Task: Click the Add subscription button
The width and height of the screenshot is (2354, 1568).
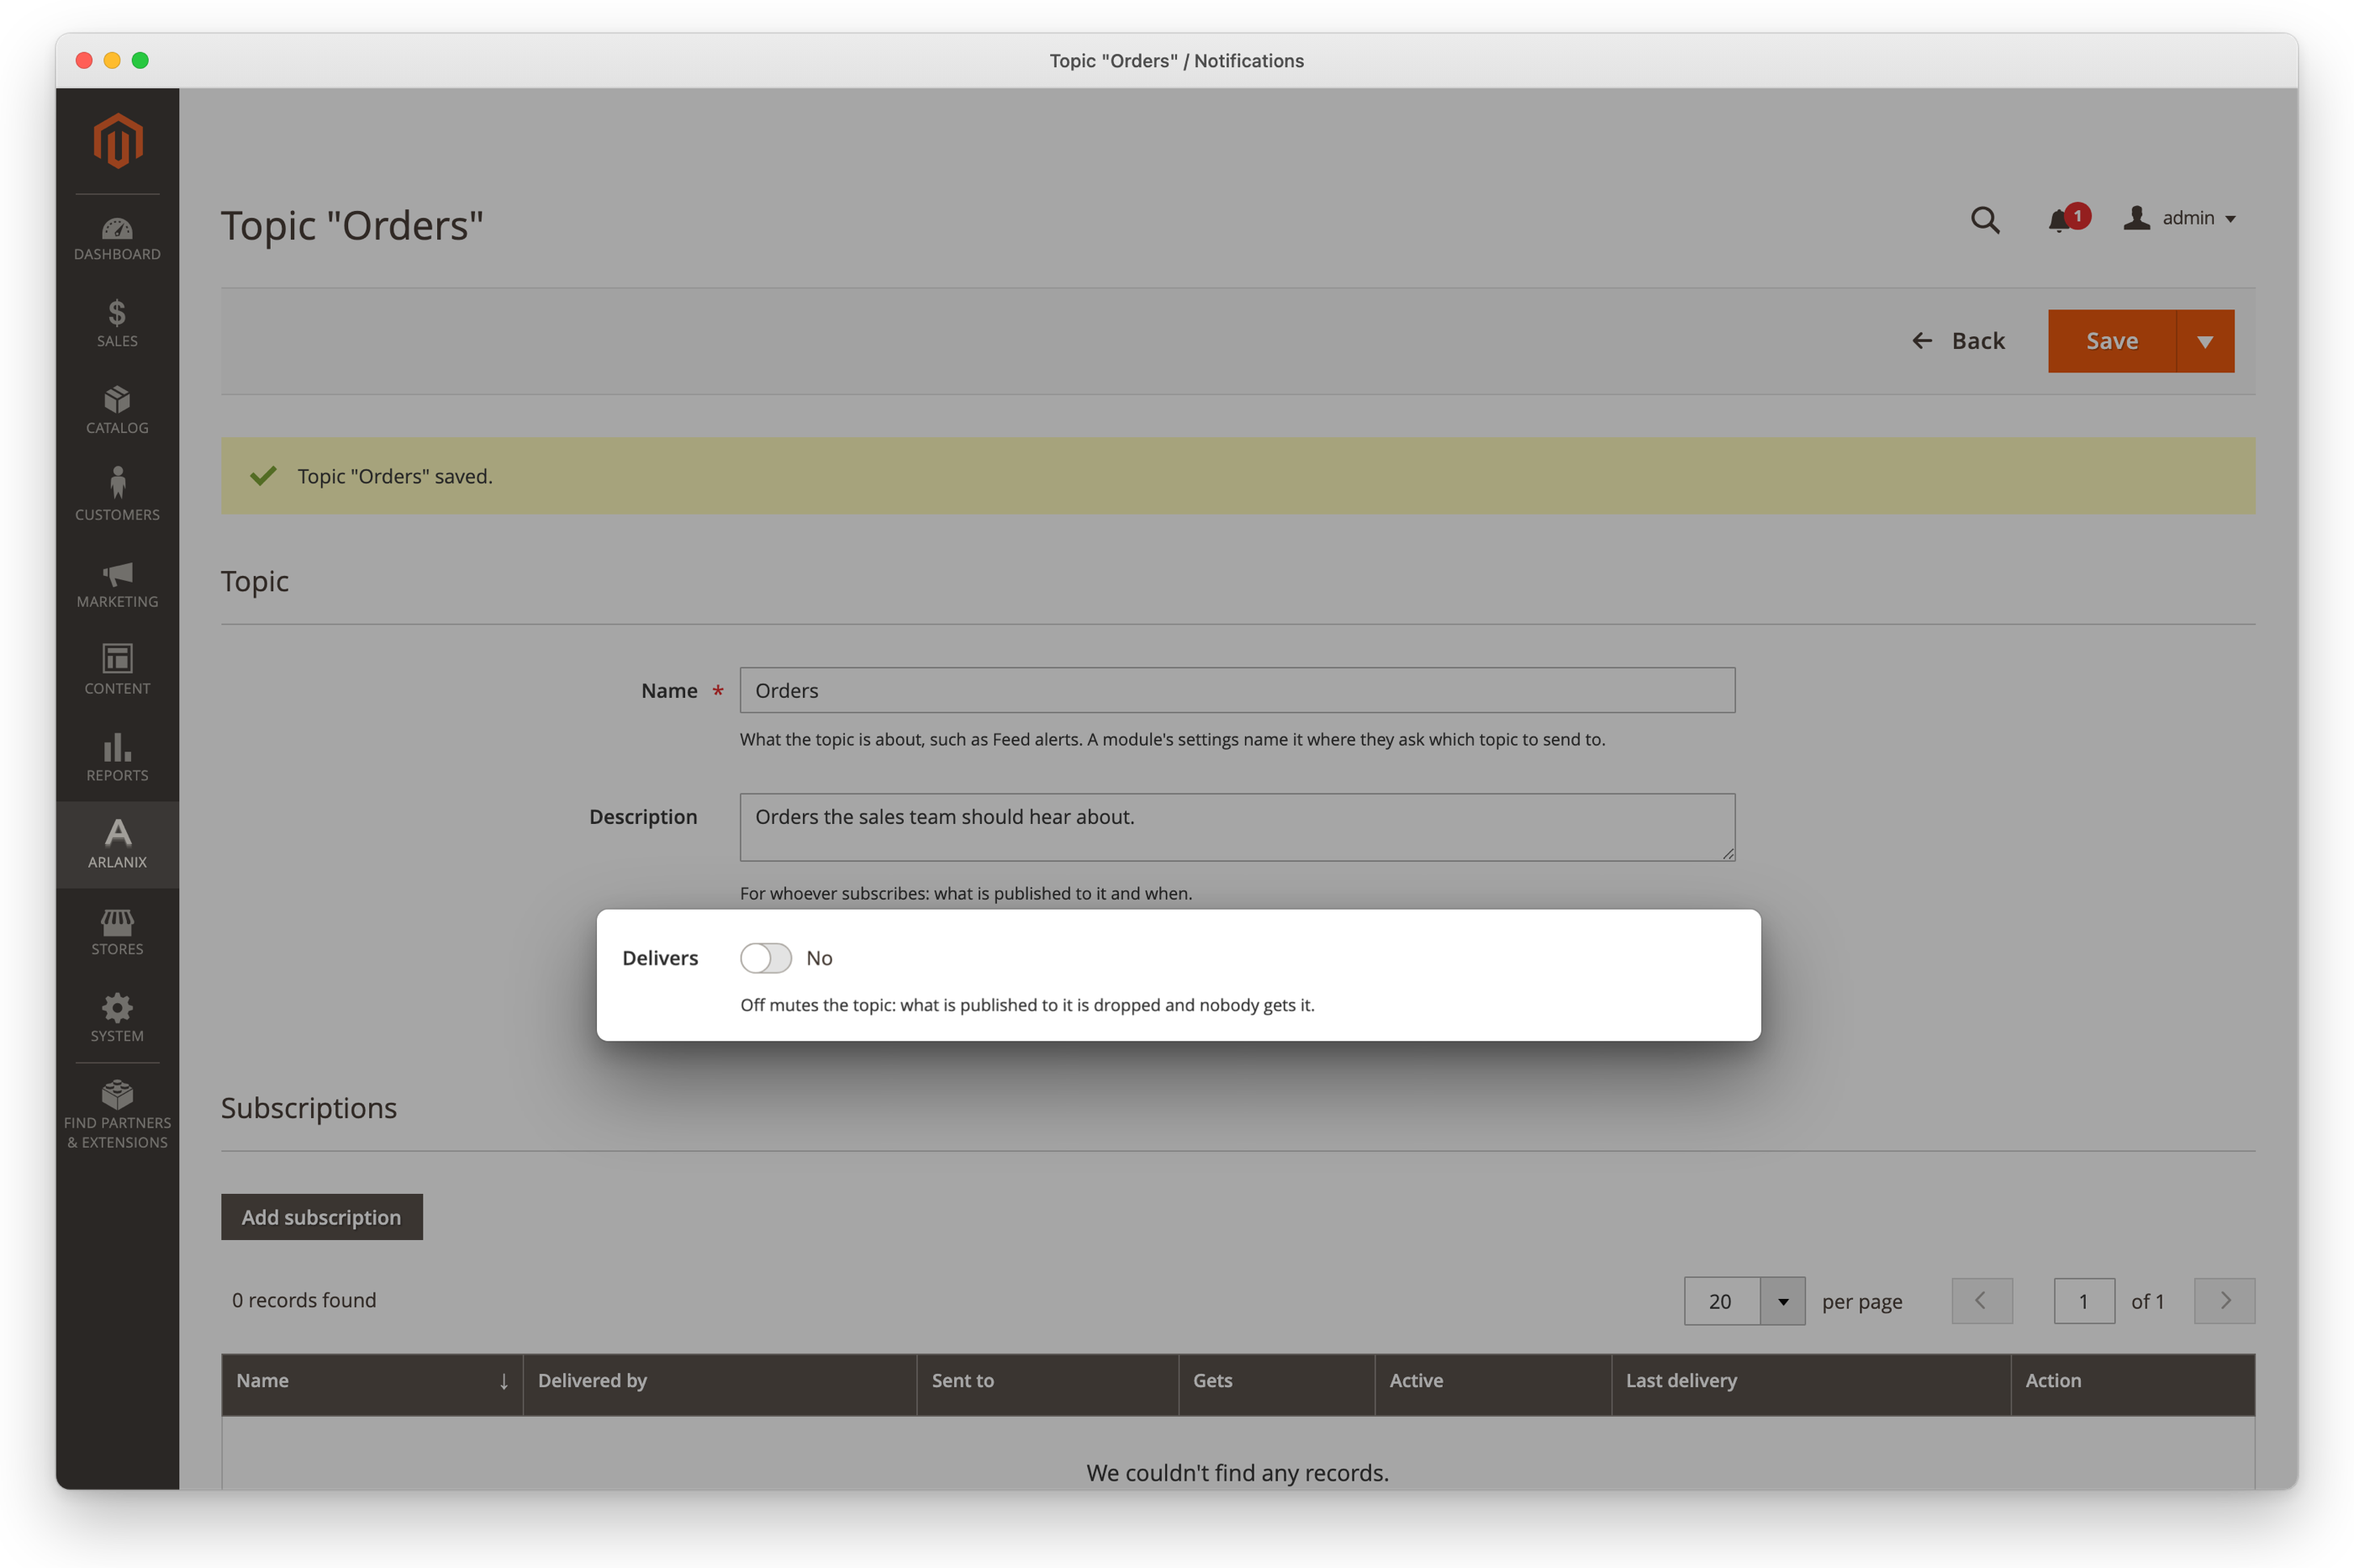Action: 322,1217
